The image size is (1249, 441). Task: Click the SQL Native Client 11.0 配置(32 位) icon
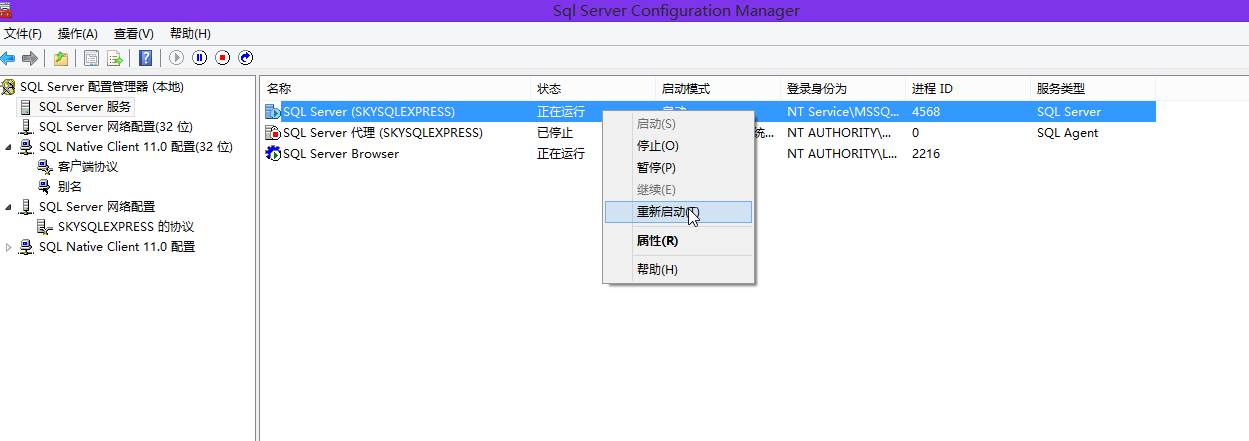point(27,147)
